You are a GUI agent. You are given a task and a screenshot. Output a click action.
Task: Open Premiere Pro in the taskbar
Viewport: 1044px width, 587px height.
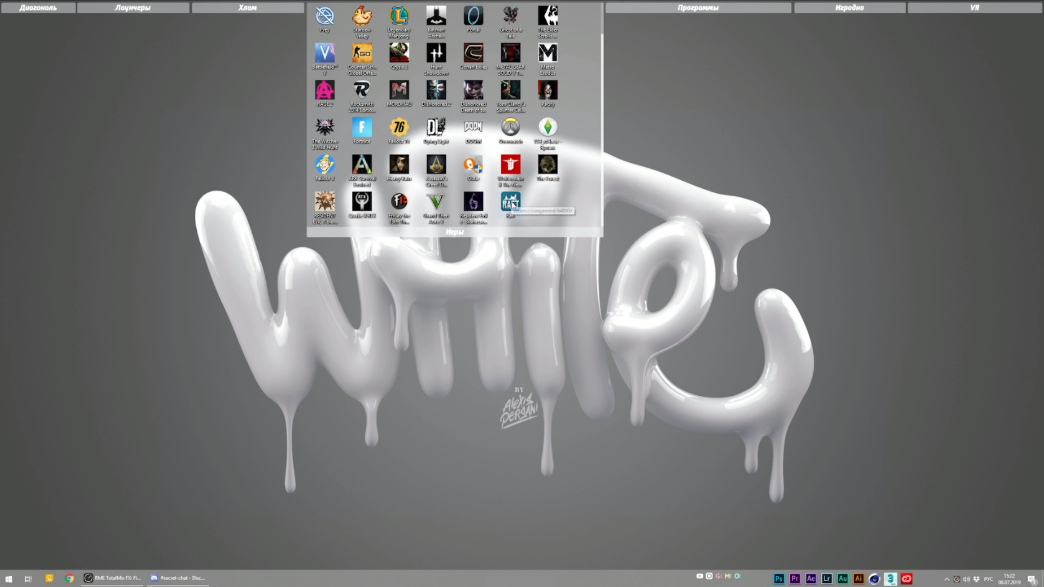coord(794,578)
